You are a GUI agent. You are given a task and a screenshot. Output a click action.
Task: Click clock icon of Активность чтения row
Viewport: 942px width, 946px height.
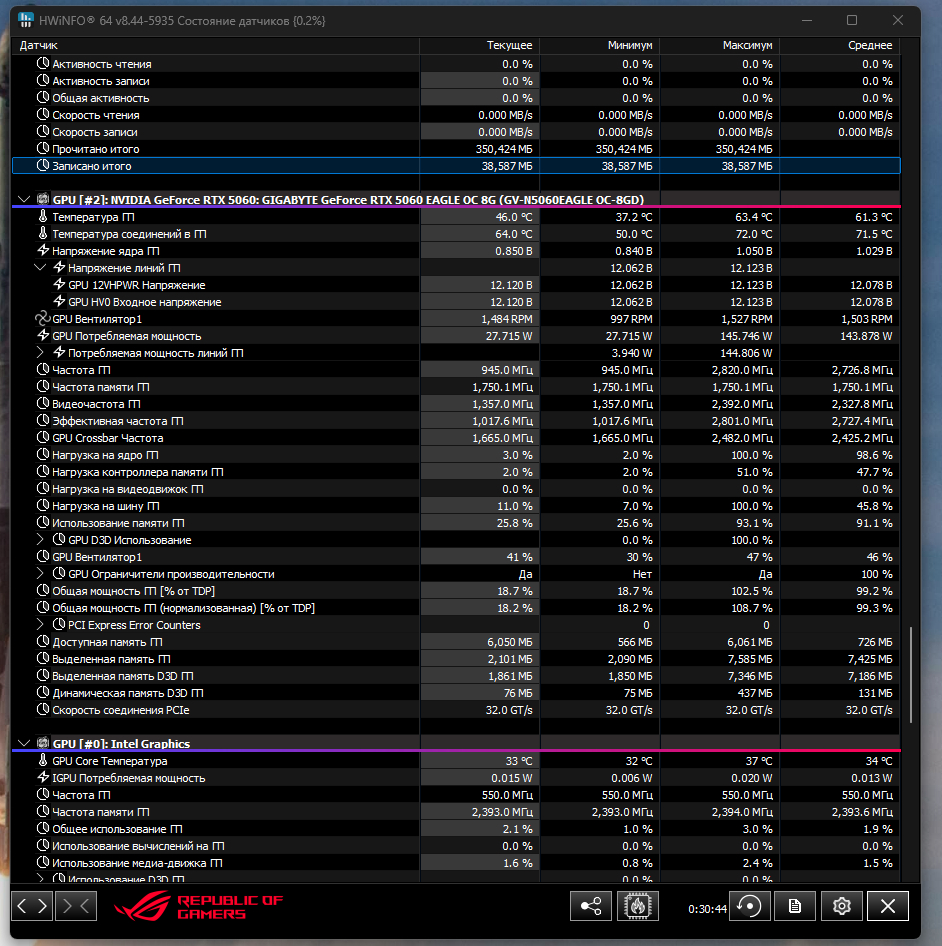43,63
